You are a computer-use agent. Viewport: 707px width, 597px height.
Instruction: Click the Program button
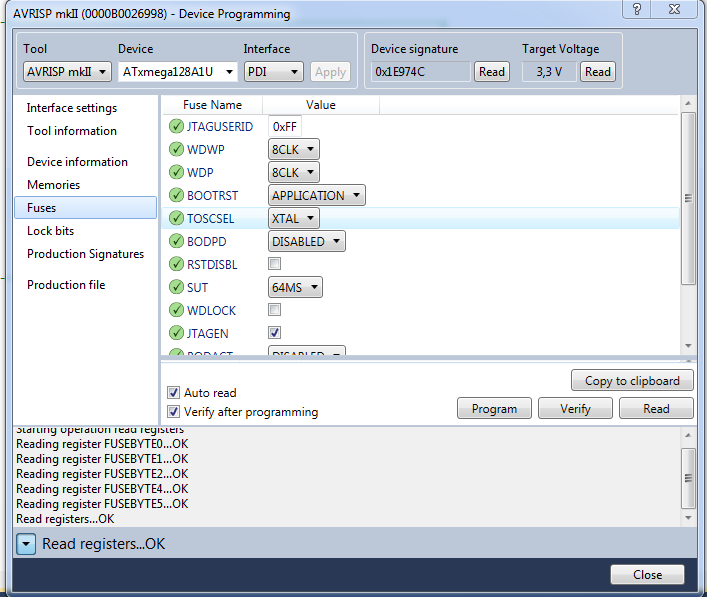click(x=494, y=409)
